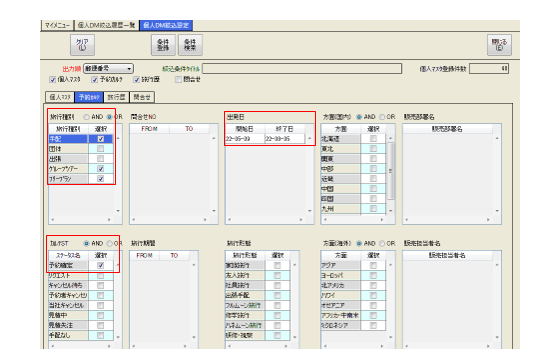The width and height of the screenshot is (555, 360).
Task: Select AND radio for 方面(国内)
Action: 359,117
